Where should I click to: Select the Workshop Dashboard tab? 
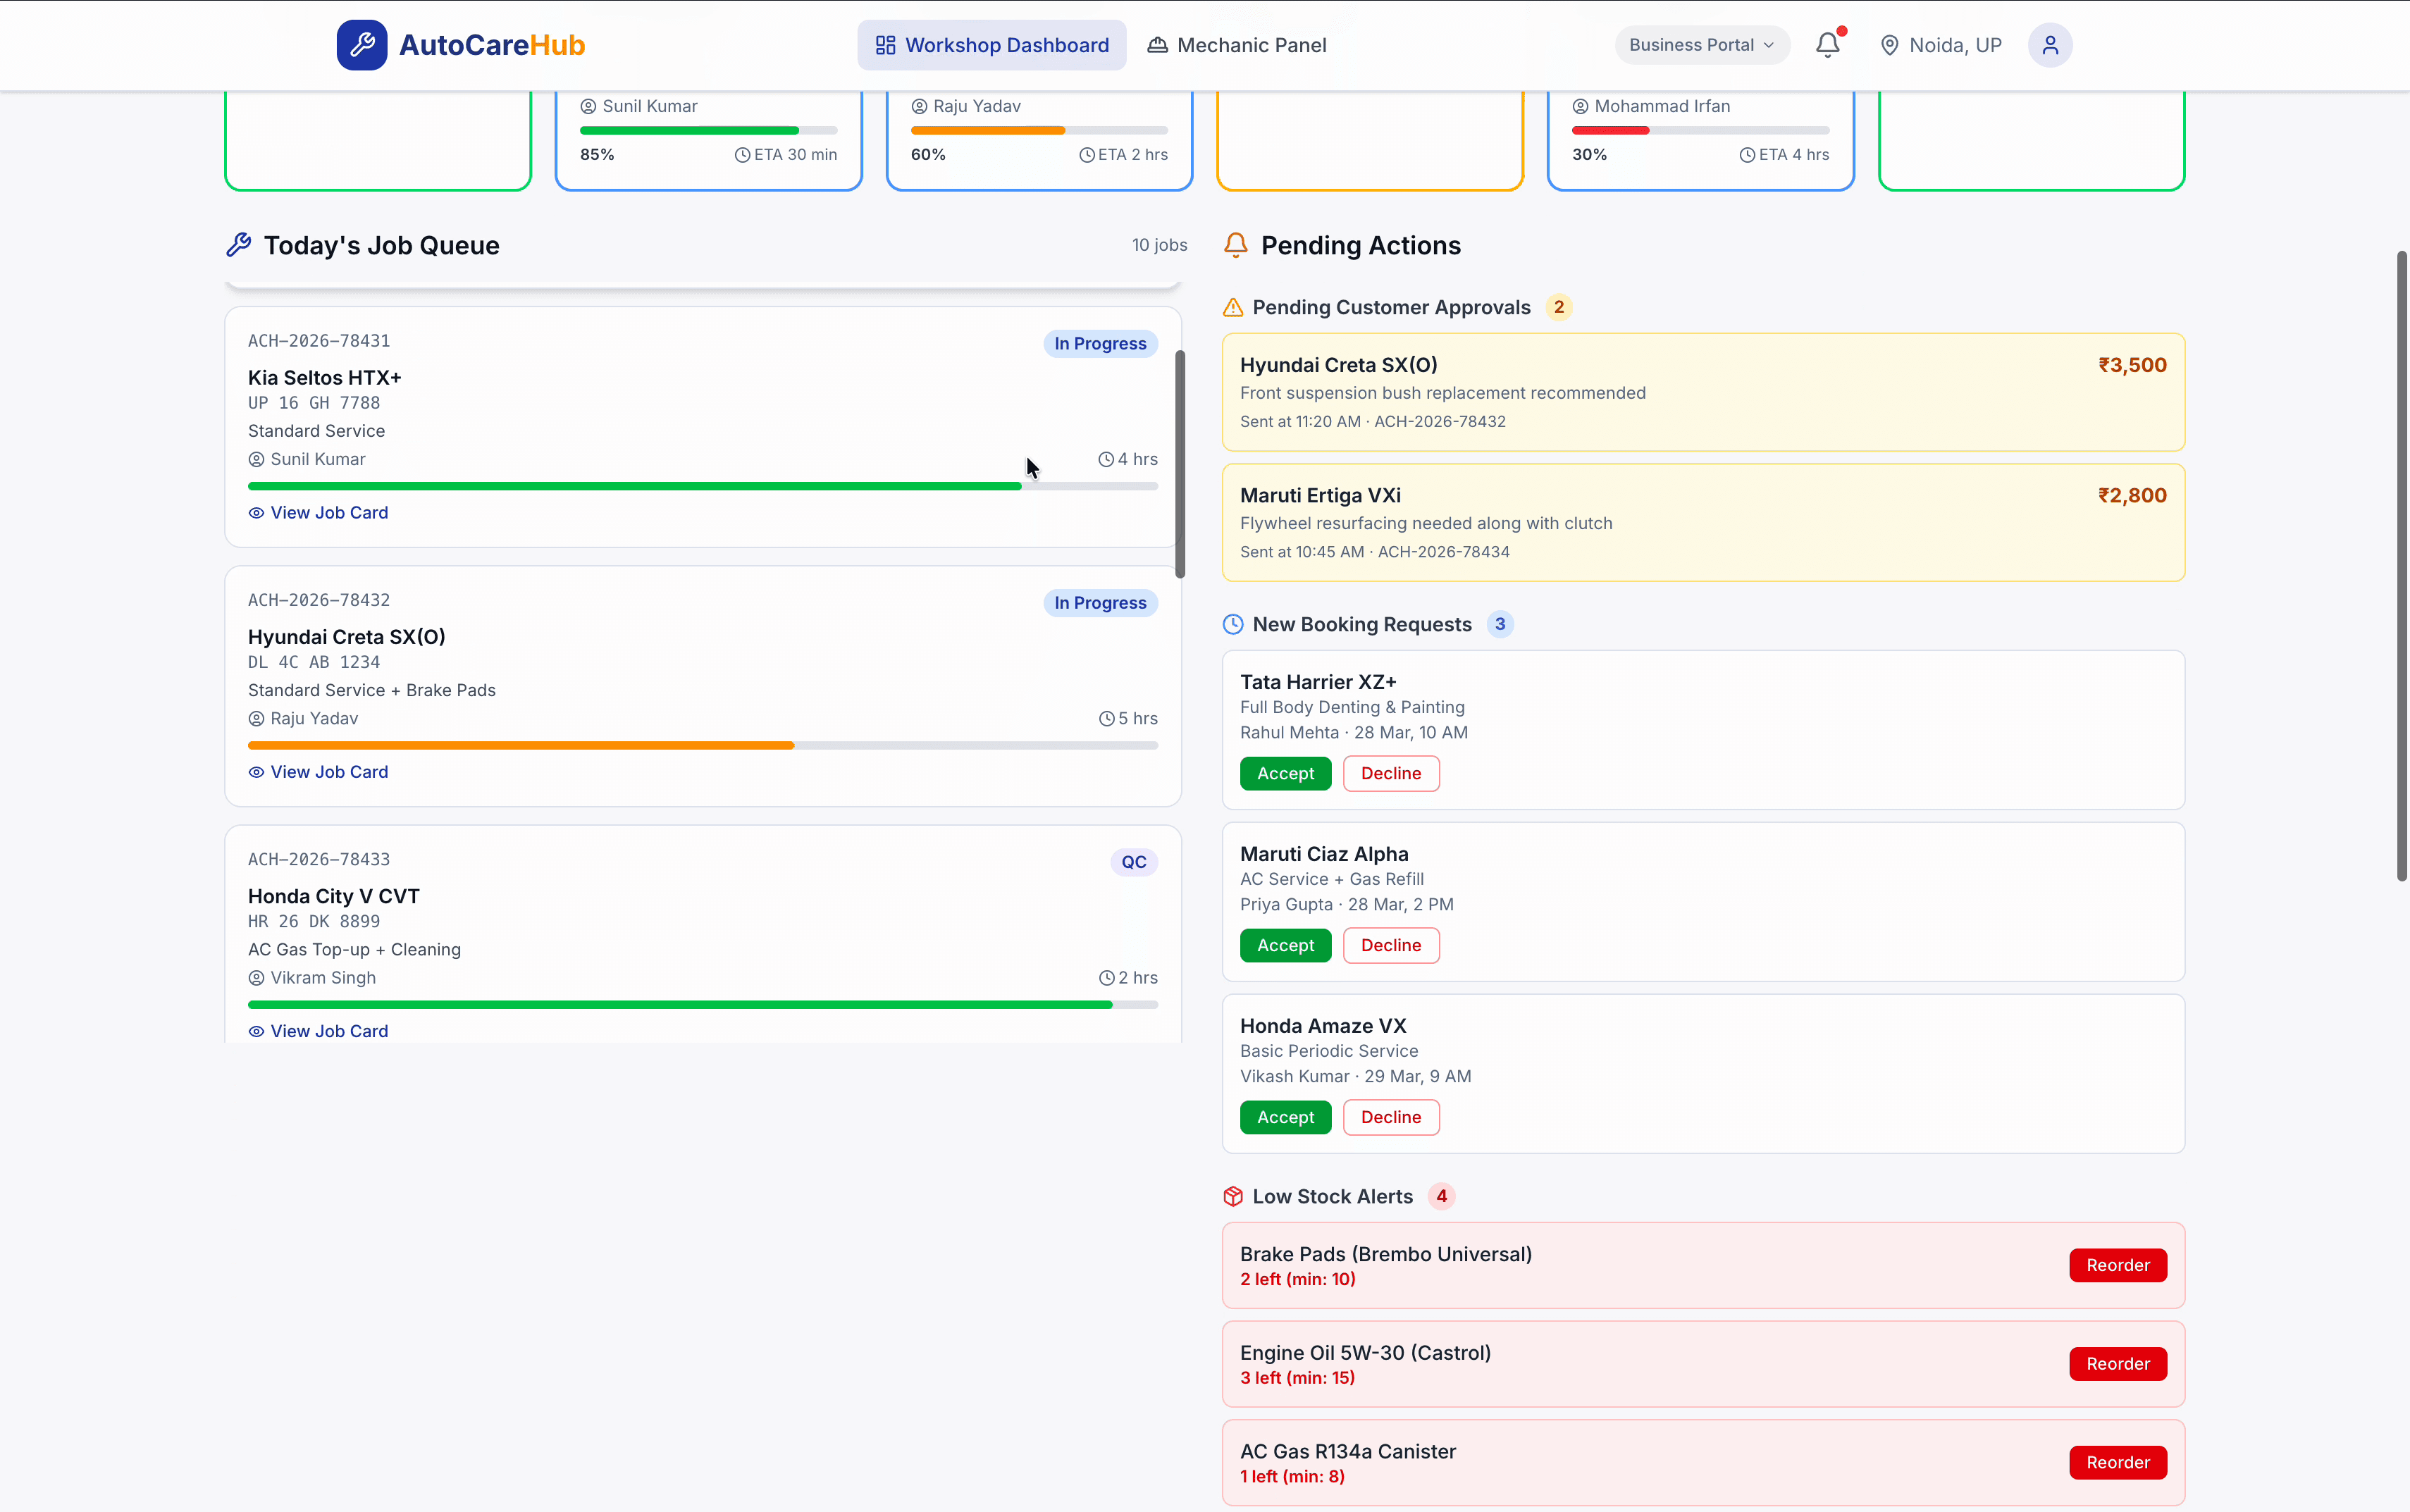(991, 44)
